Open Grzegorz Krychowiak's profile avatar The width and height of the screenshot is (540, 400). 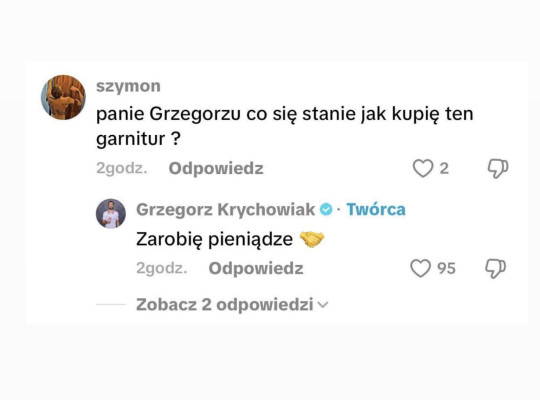pos(111,214)
